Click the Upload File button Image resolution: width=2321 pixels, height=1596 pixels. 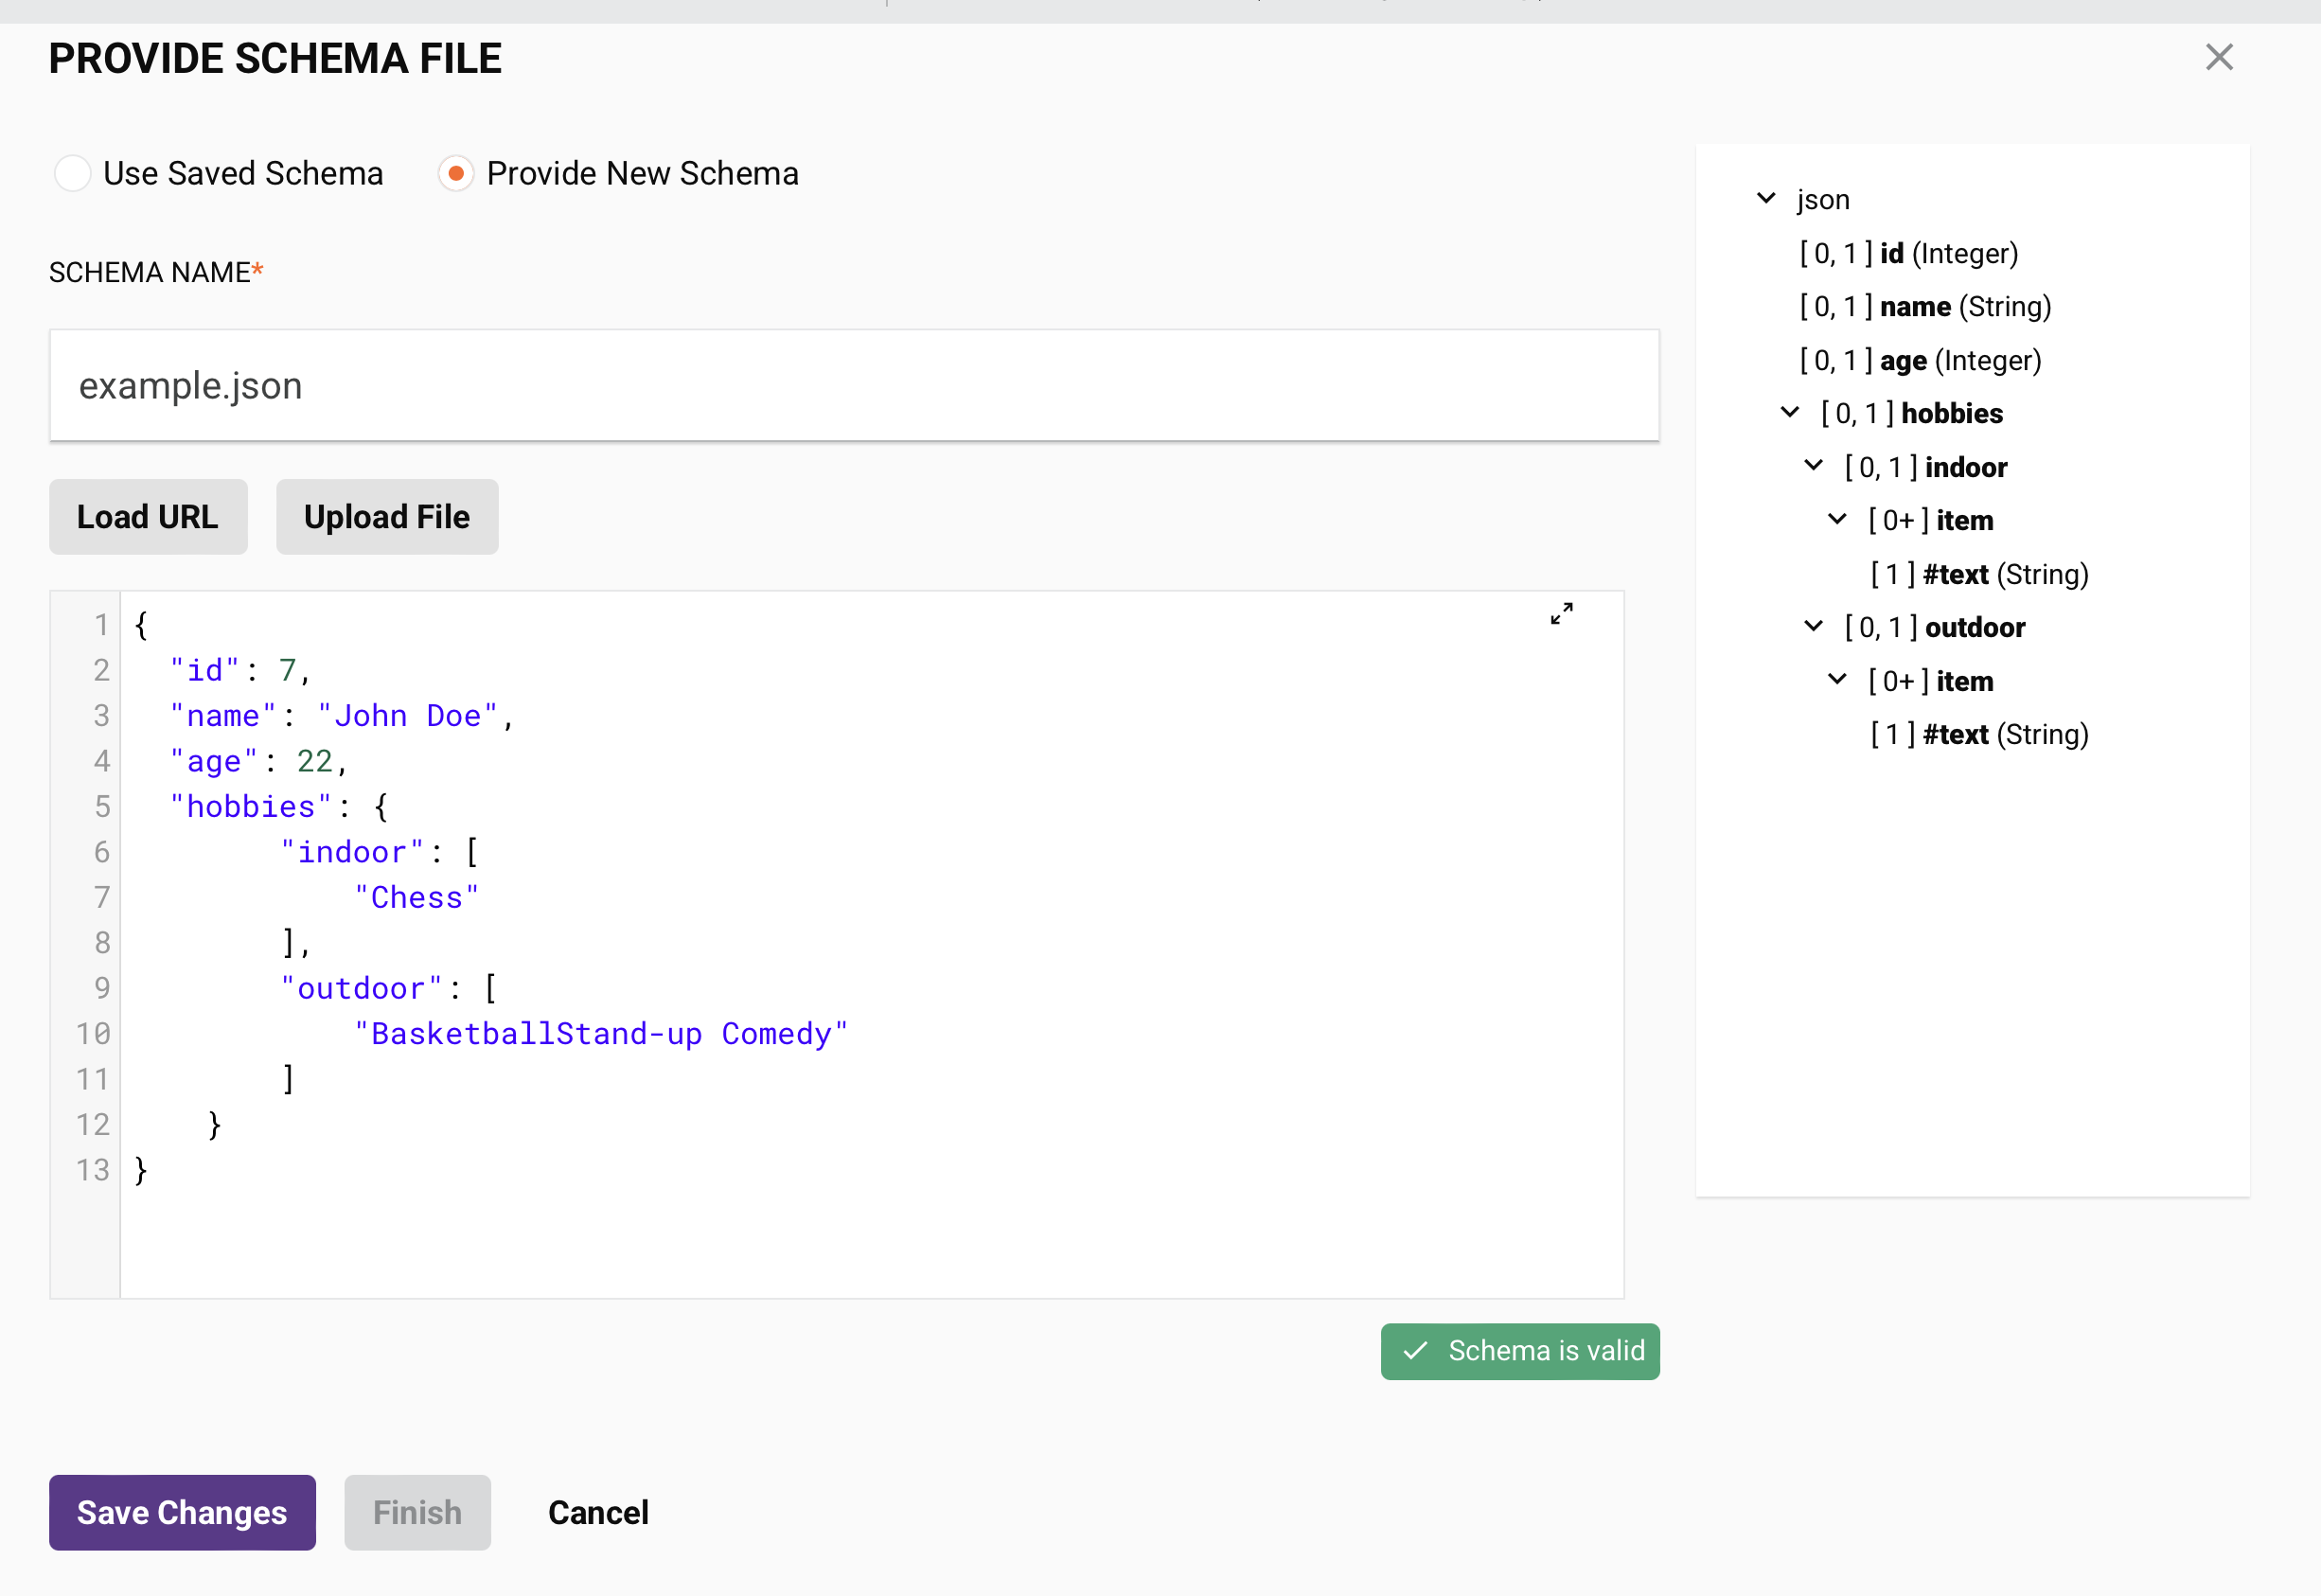386,517
